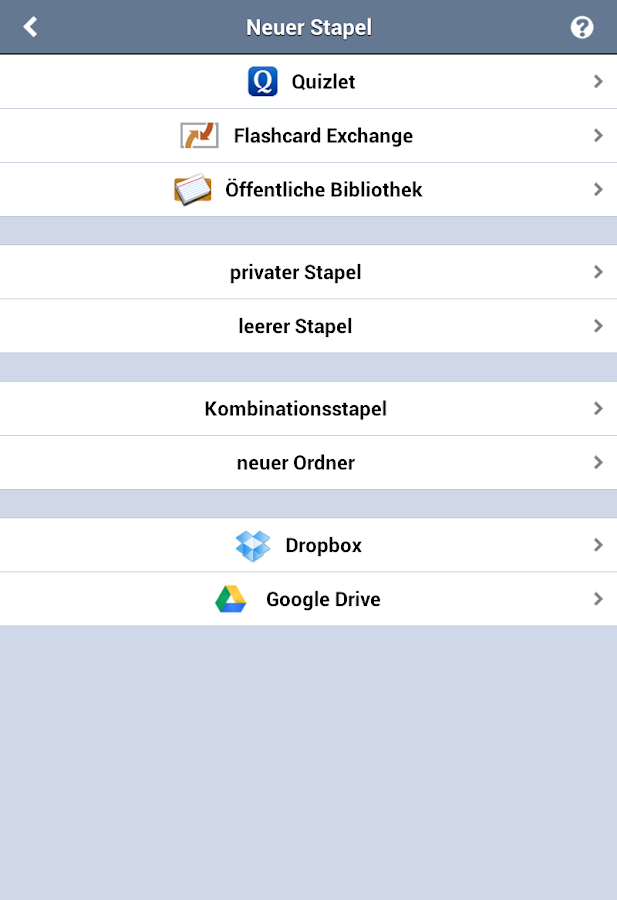This screenshot has height=900, width=617.
Task: Tap the Öffentliche Bibliothek card stack icon
Action: click(x=193, y=189)
